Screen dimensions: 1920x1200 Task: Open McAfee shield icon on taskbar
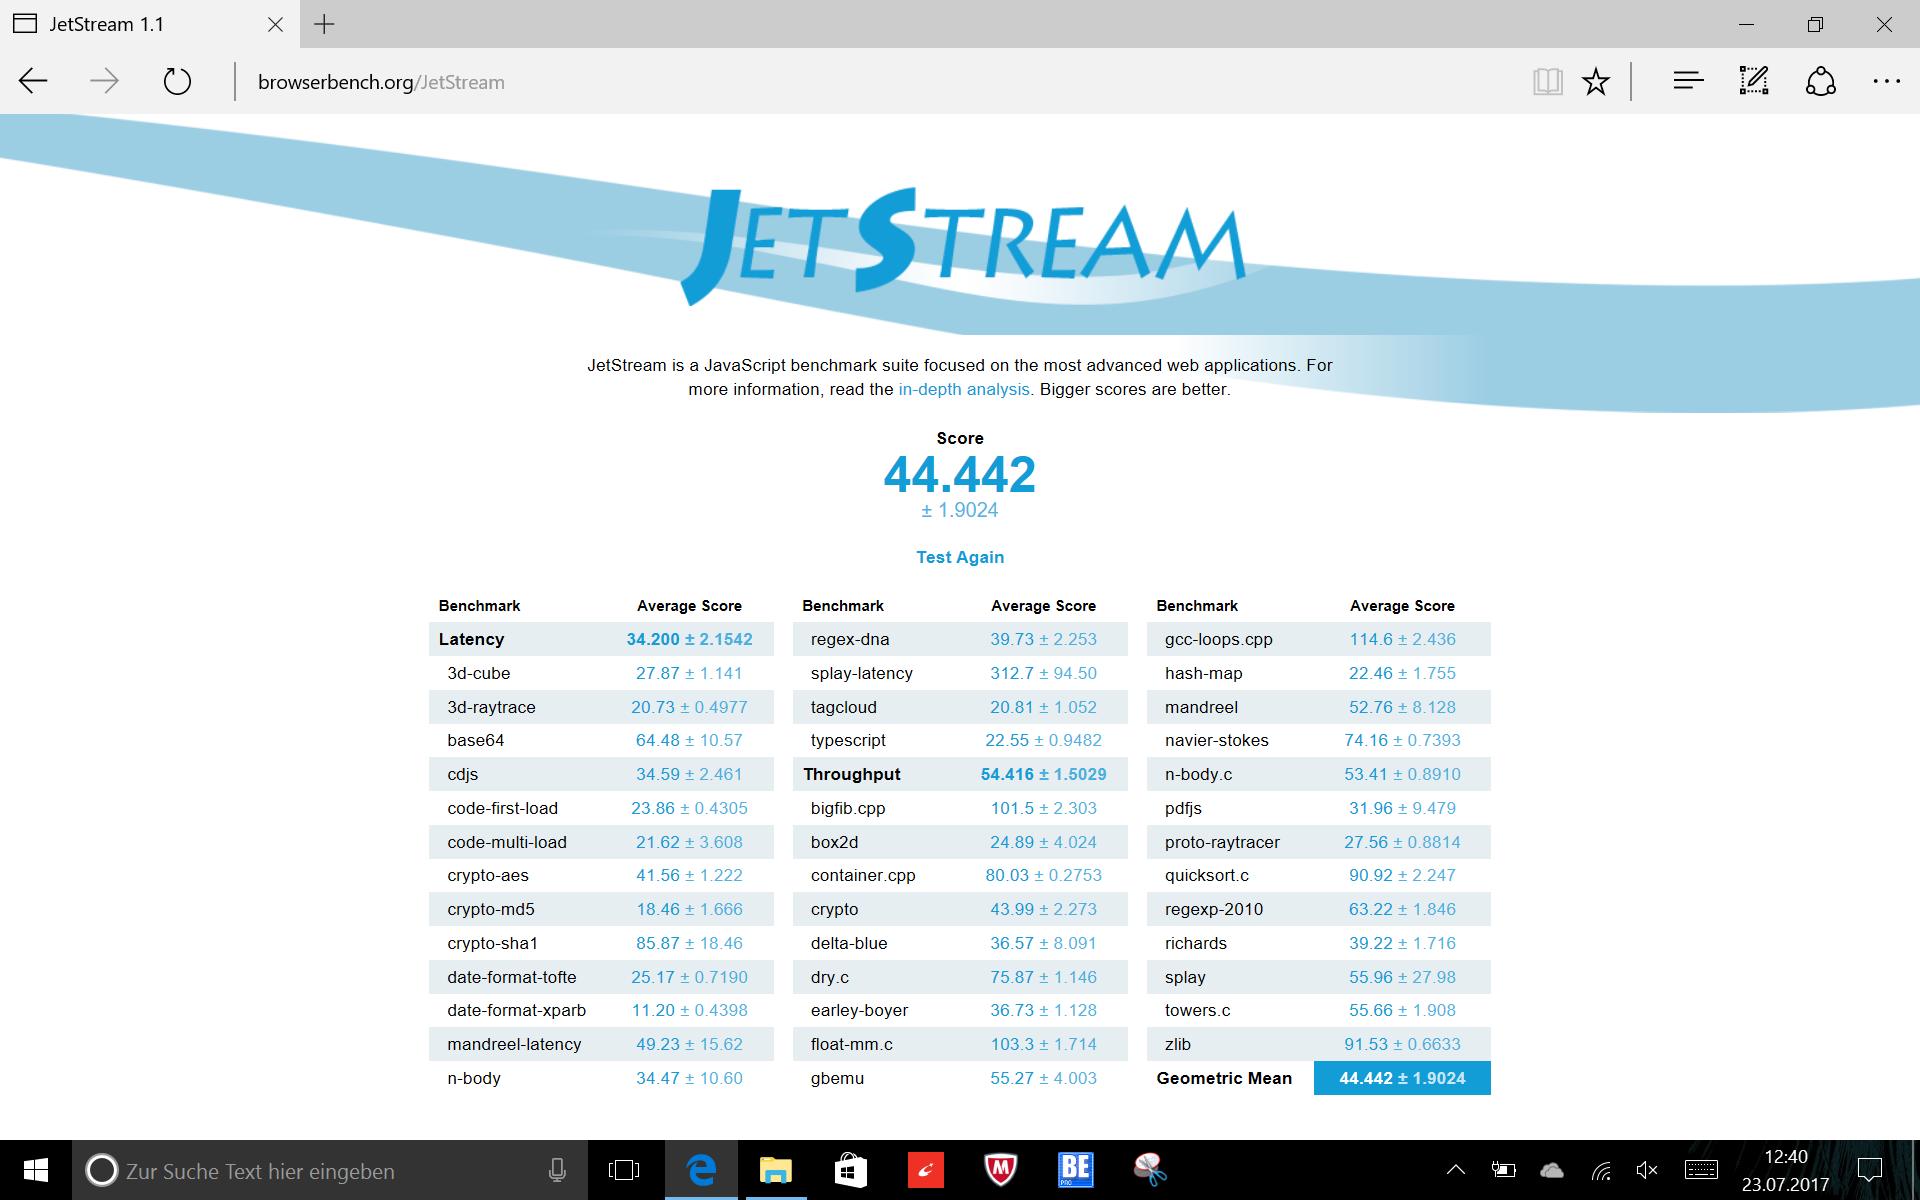[1000, 1170]
